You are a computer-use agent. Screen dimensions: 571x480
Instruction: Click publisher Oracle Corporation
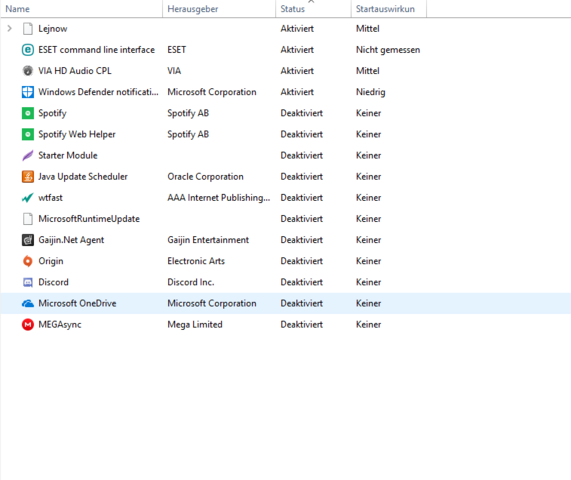(205, 176)
